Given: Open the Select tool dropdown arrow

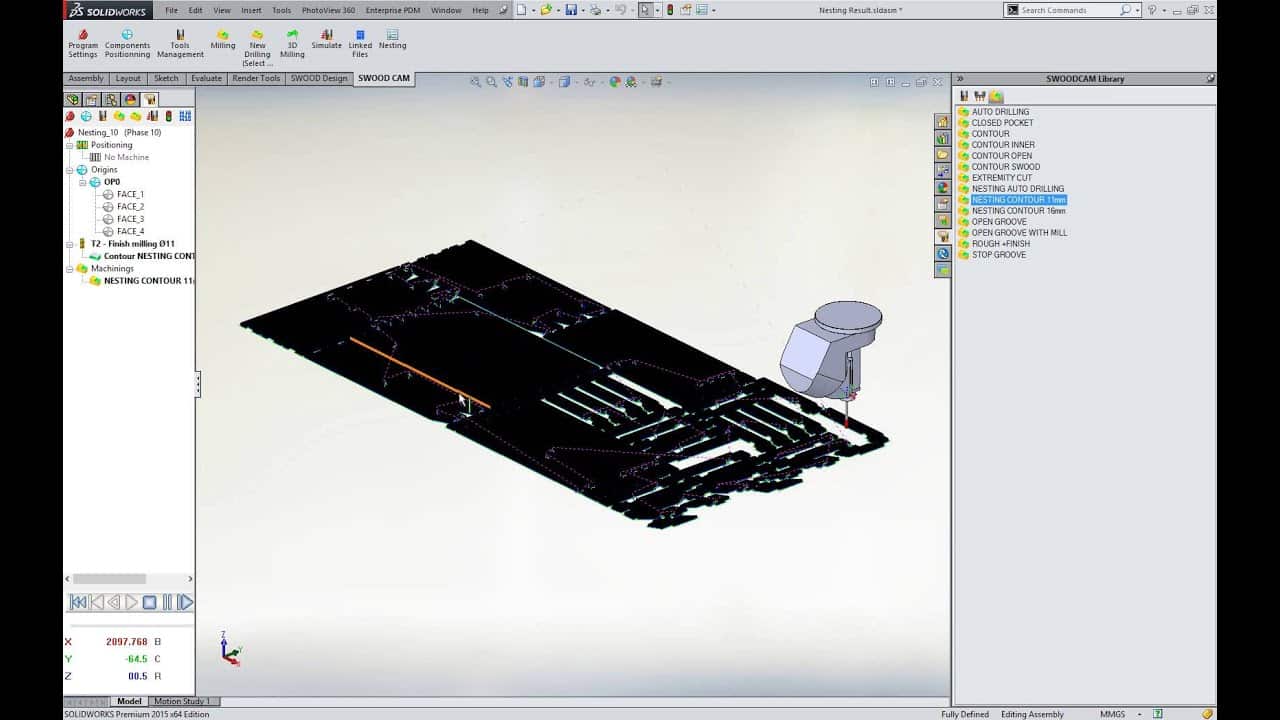Looking at the screenshot, I should pos(657,10).
